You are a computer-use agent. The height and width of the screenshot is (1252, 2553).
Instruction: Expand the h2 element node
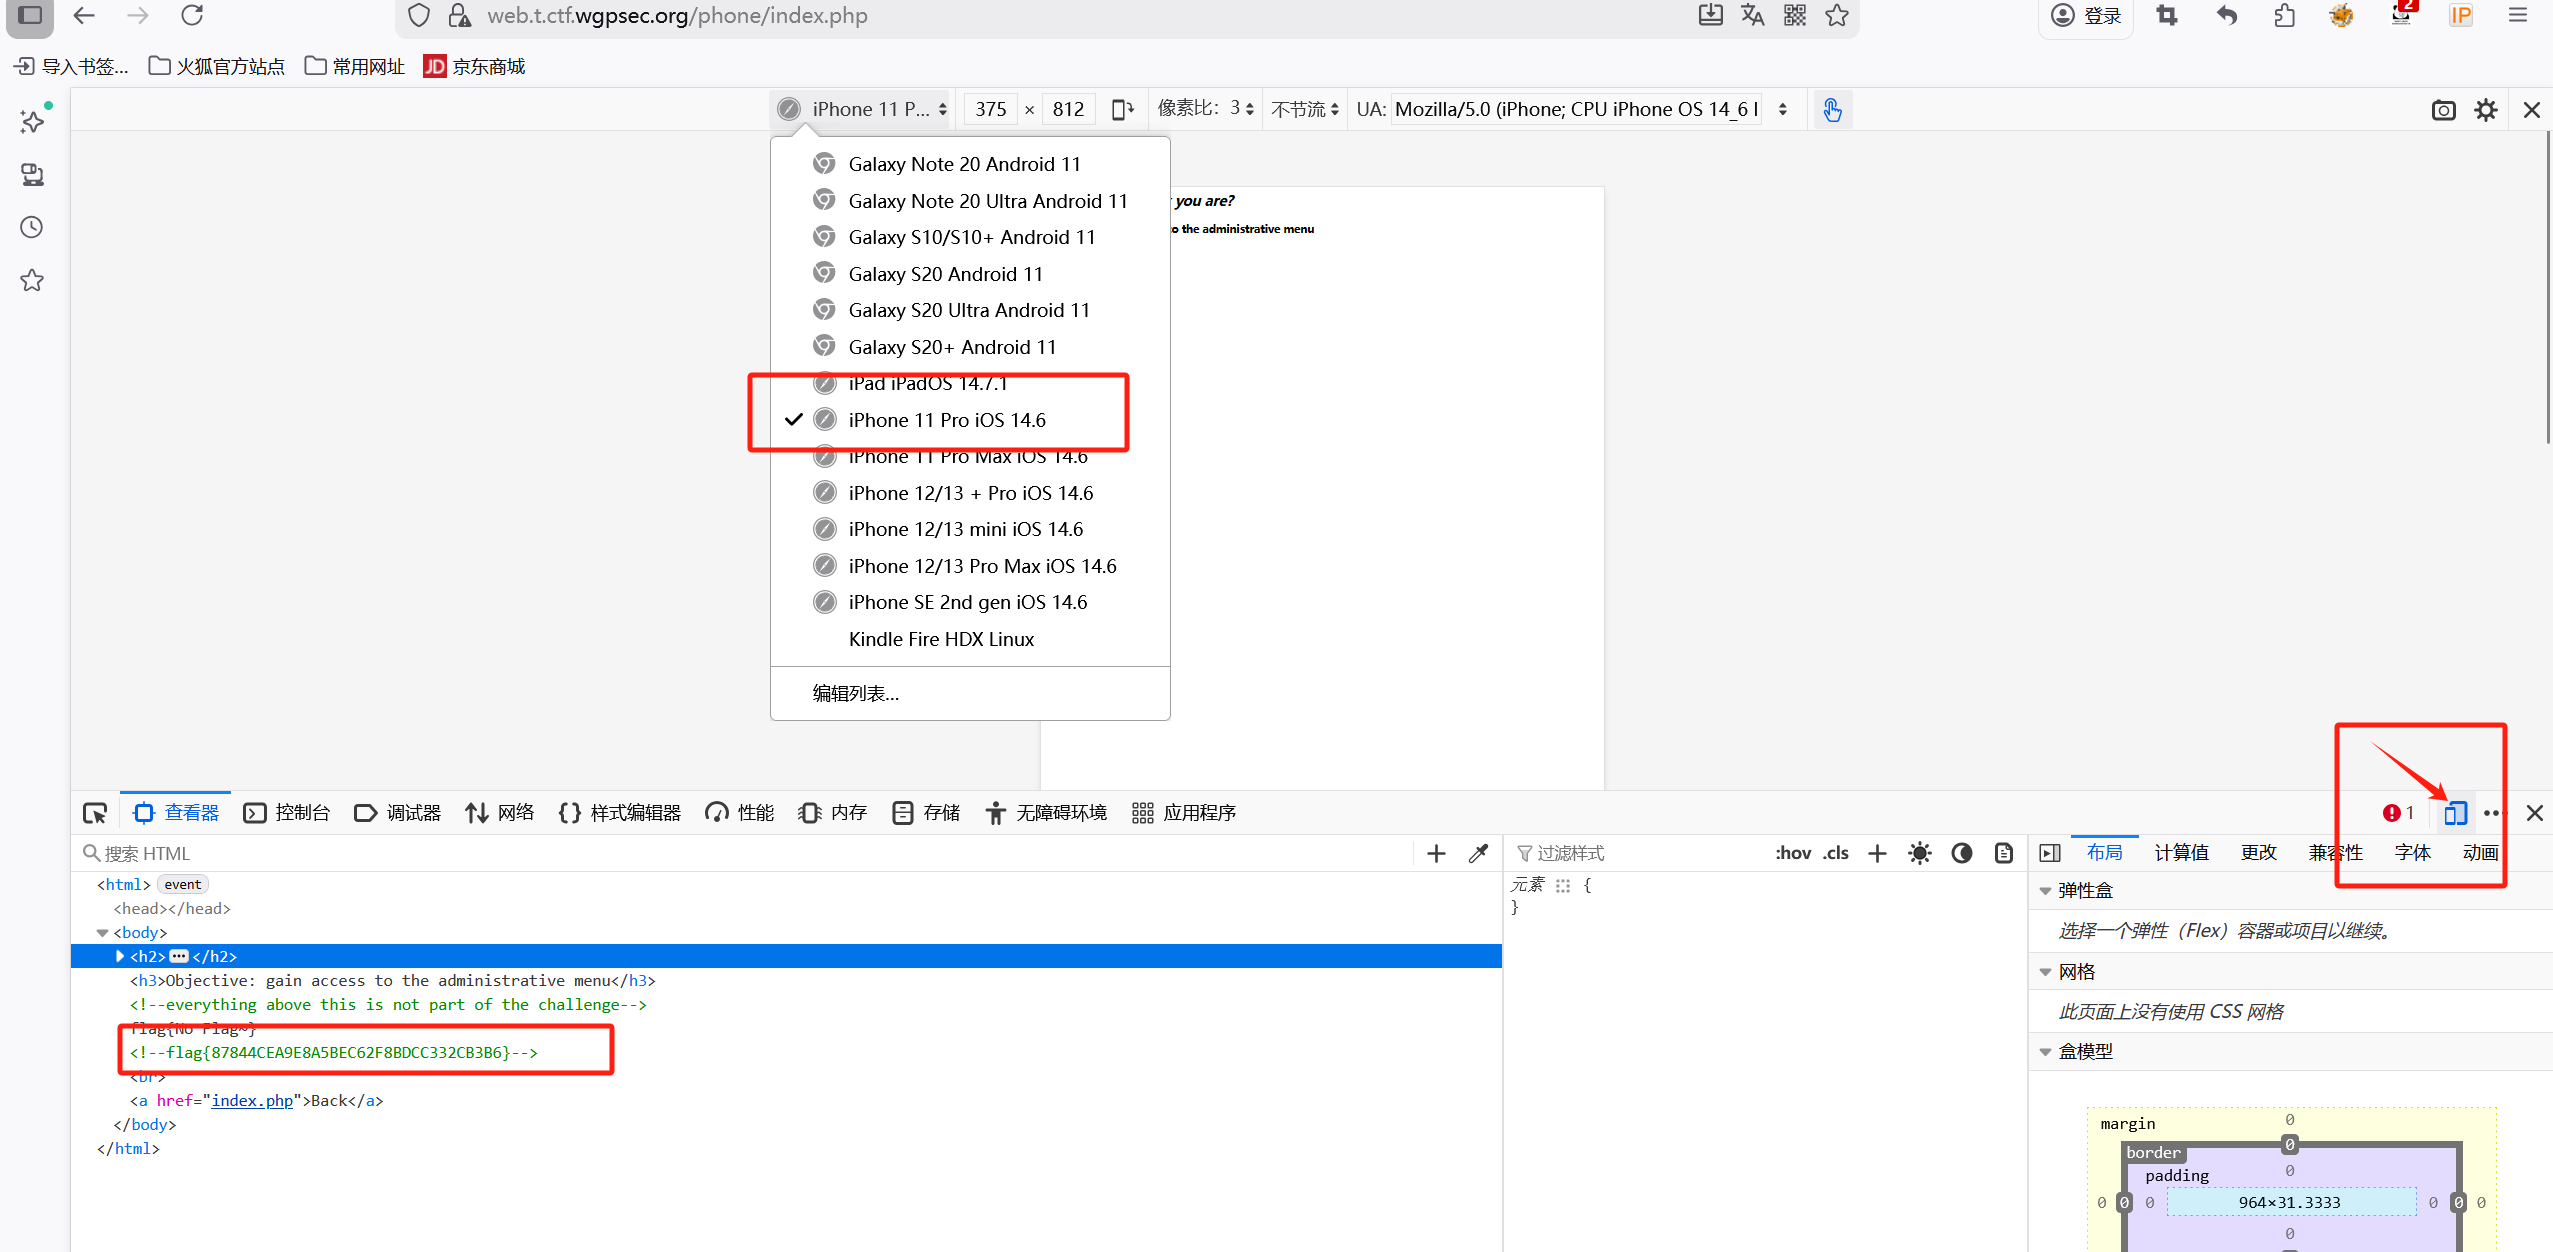pos(120,956)
